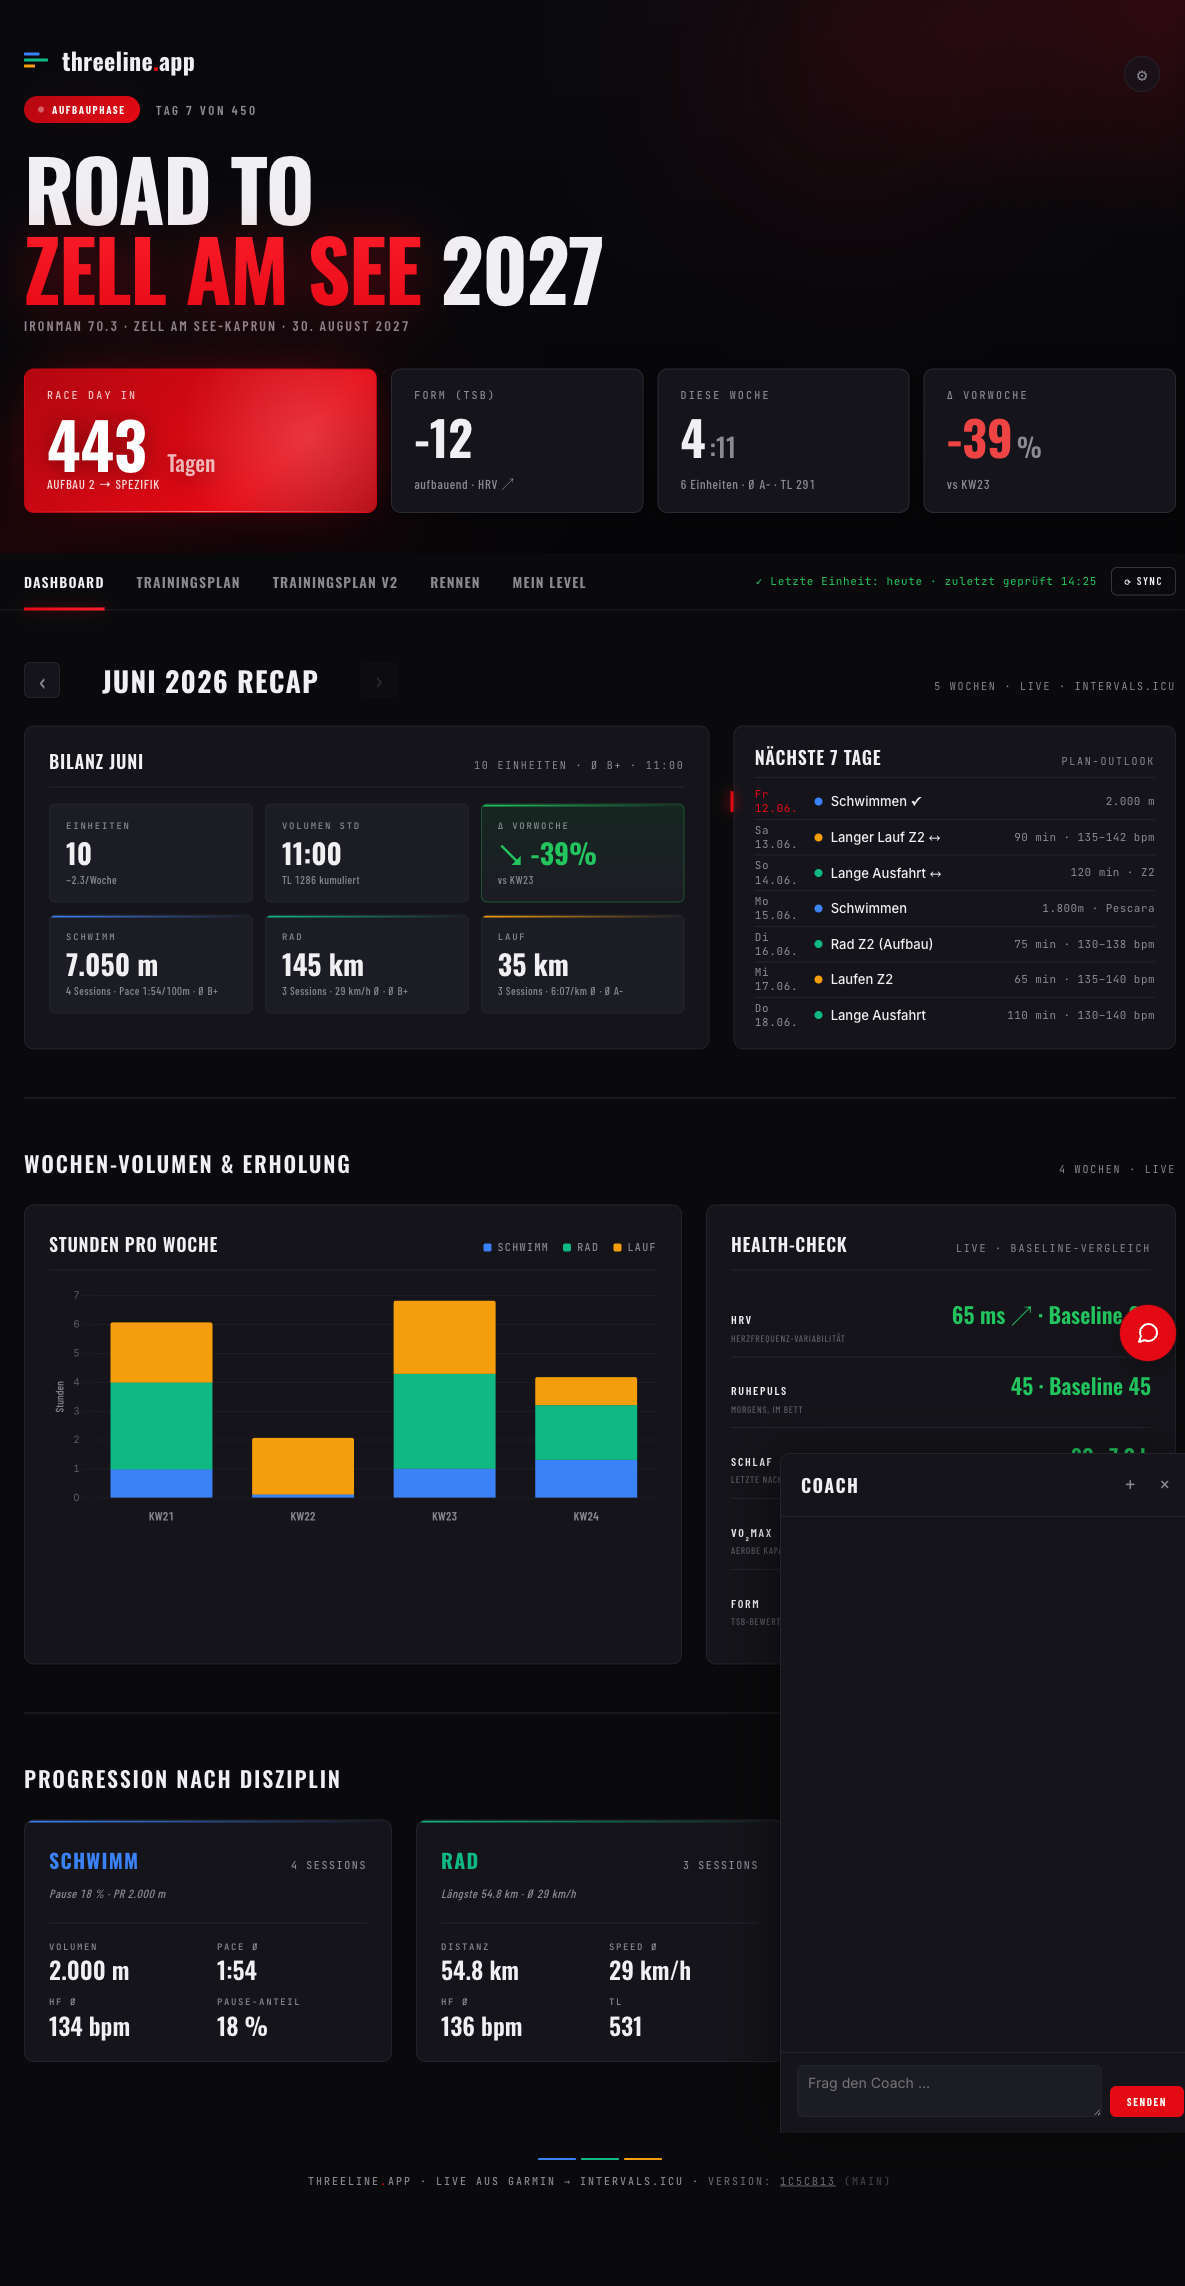Click the KW21 stacked bar
This screenshot has height=2286, width=1185.
[161, 1410]
